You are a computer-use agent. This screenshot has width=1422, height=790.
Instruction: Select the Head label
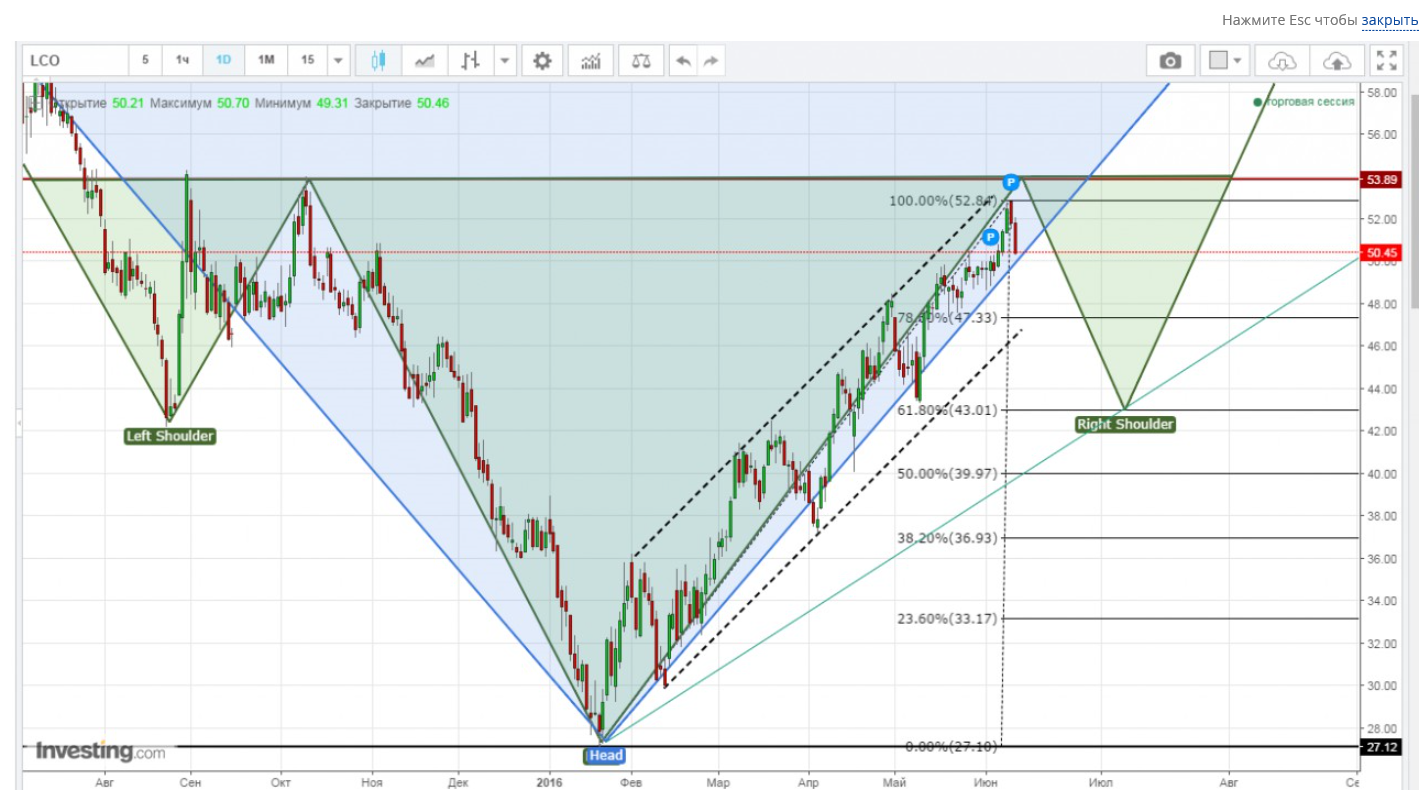point(605,756)
